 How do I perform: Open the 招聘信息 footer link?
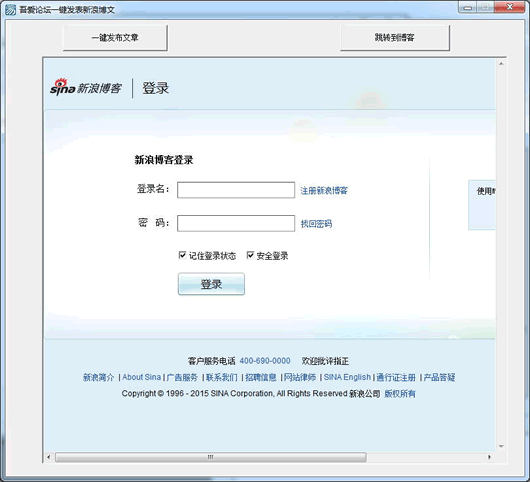click(261, 377)
